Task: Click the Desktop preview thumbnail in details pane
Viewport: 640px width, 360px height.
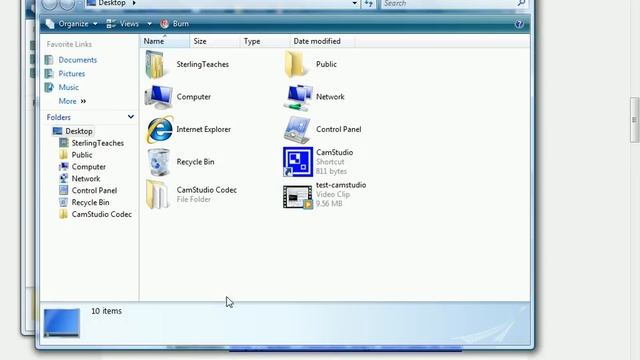Action: 62,323
